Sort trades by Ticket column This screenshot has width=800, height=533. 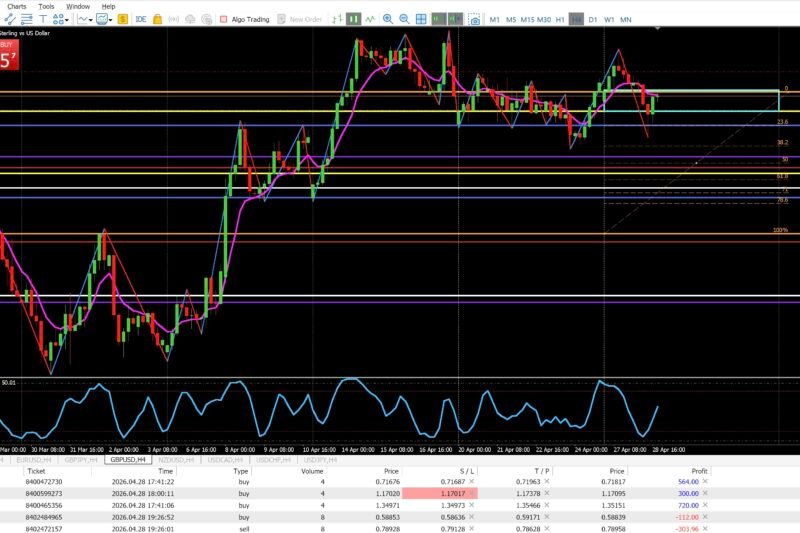(x=36, y=471)
